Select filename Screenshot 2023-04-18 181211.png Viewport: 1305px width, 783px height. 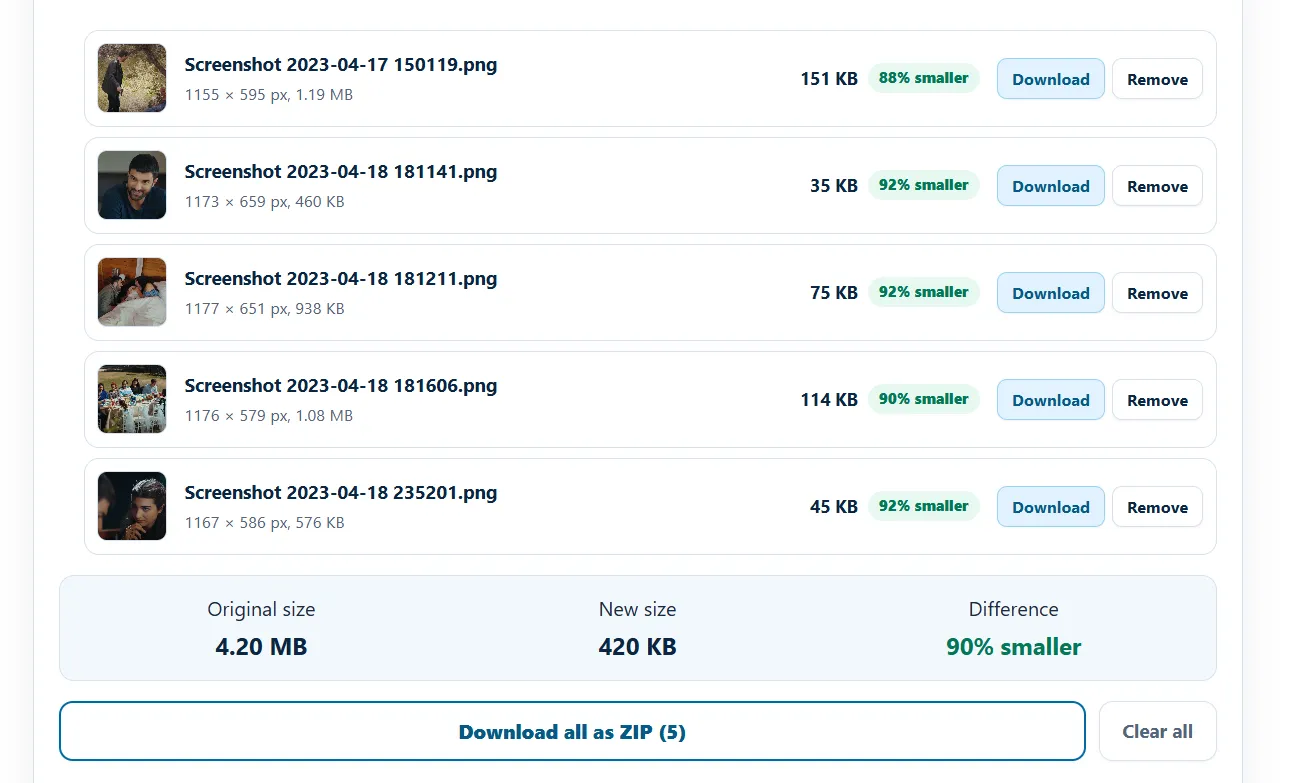341,279
